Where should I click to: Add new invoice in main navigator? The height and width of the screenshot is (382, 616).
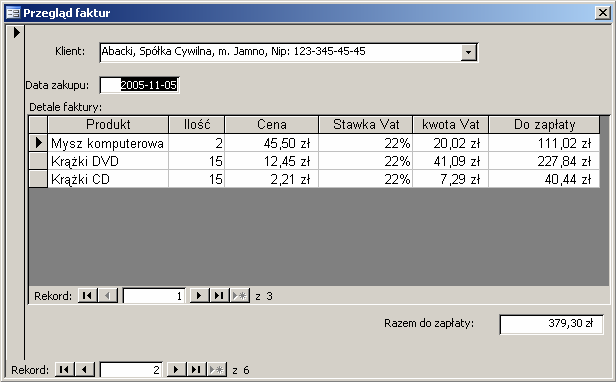[216, 369]
